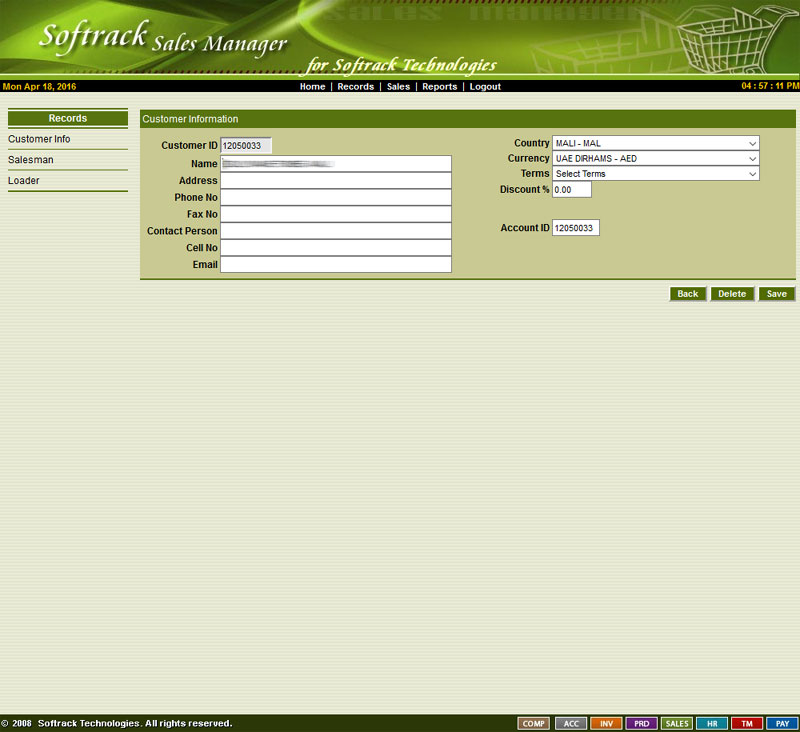The height and width of the screenshot is (732, 800).
Task: Click the Delete button
Action: (x=732, y=294)
